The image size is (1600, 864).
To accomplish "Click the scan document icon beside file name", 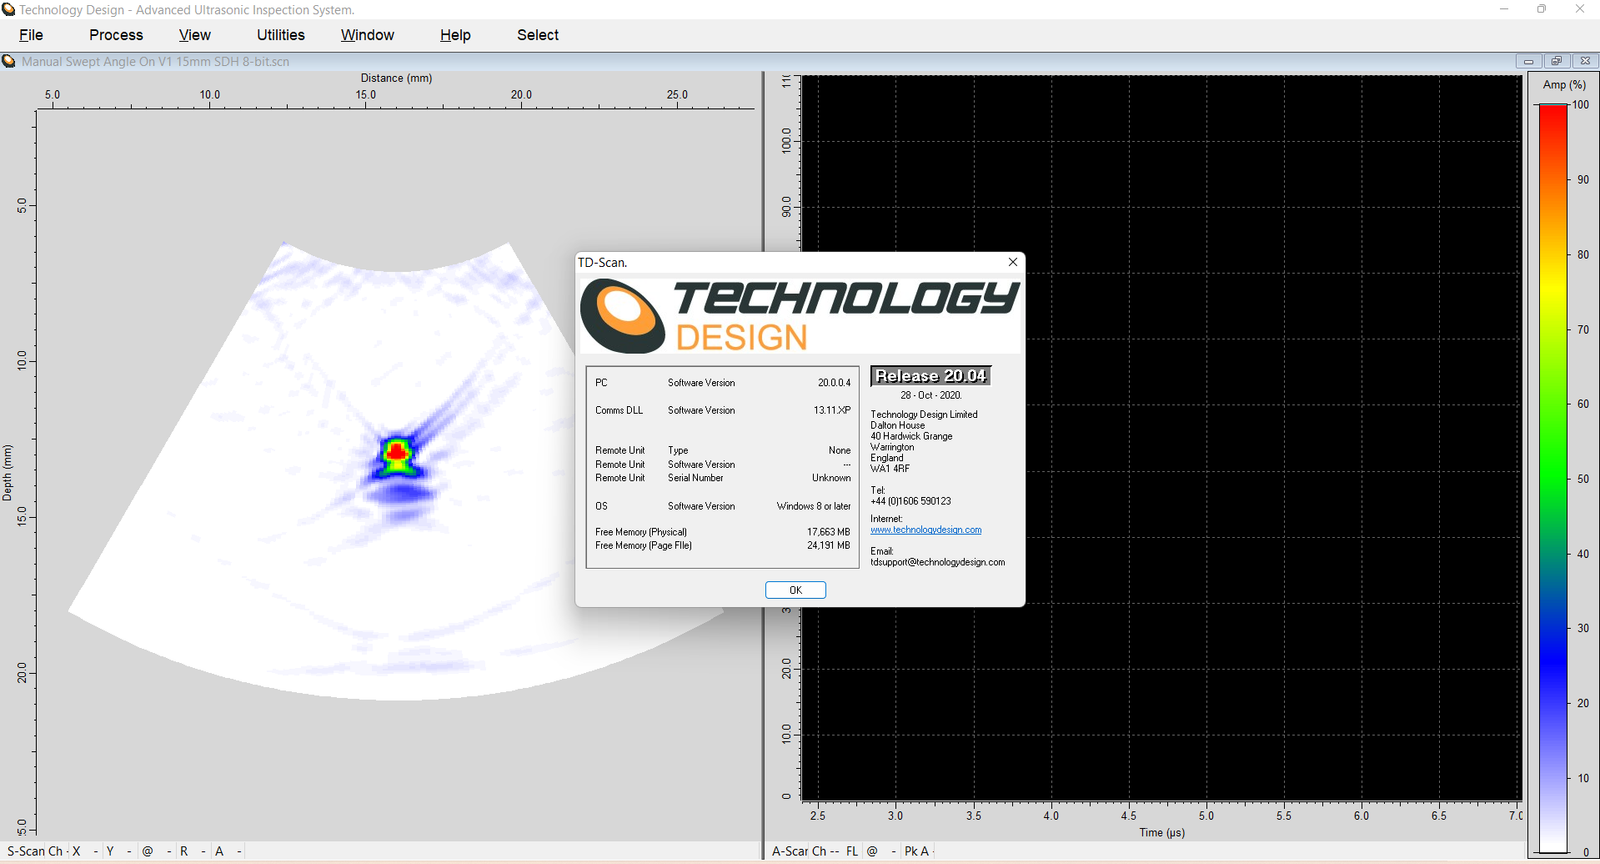I will coord(9,61).
